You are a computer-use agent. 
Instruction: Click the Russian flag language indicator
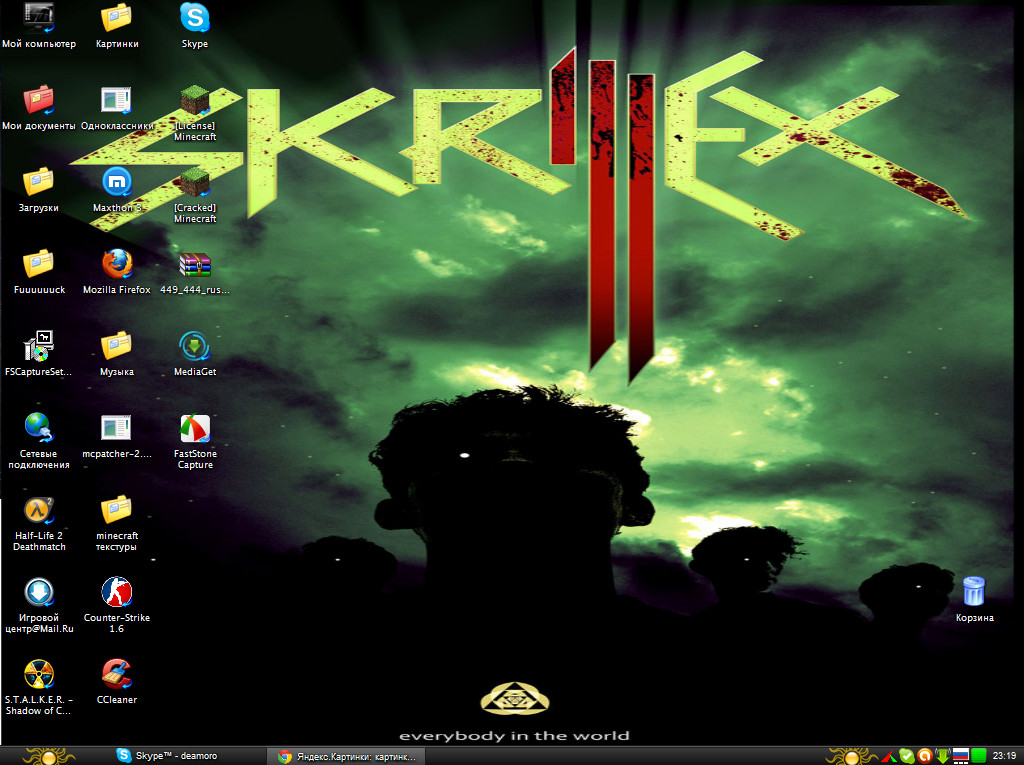pyautogui.click(x=960, y=757)
